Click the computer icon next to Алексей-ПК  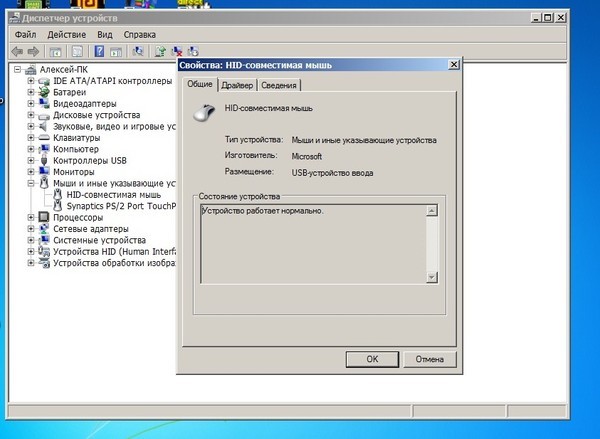tap(31, 70)
